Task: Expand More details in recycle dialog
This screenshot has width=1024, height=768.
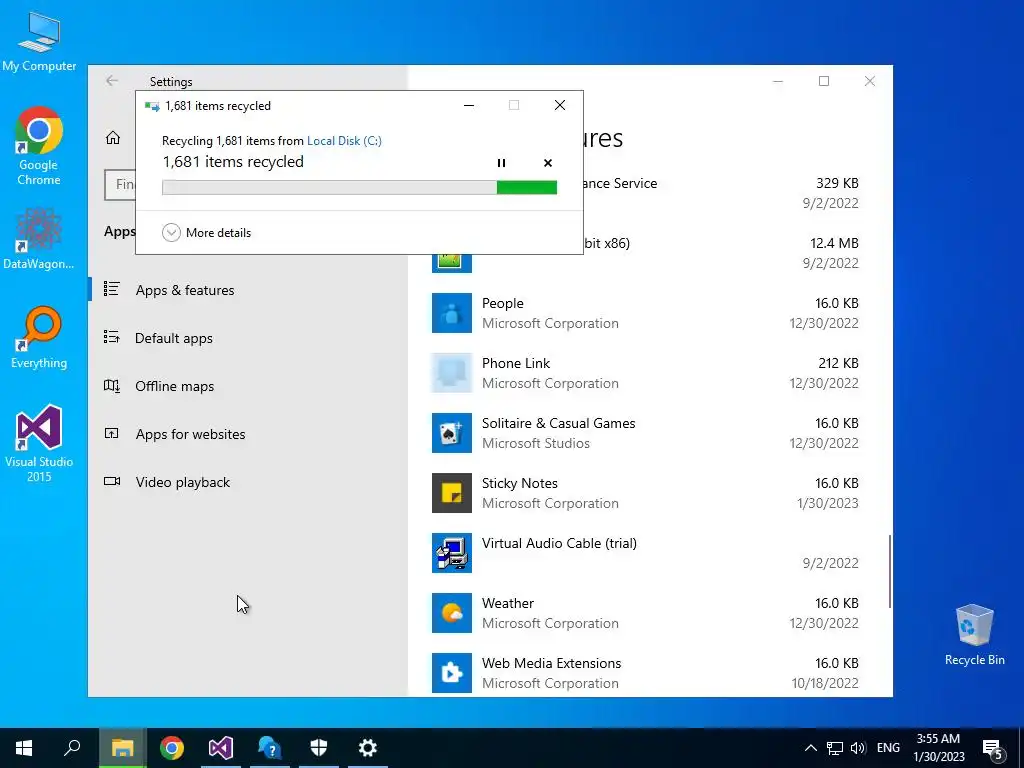Action: 206,232
